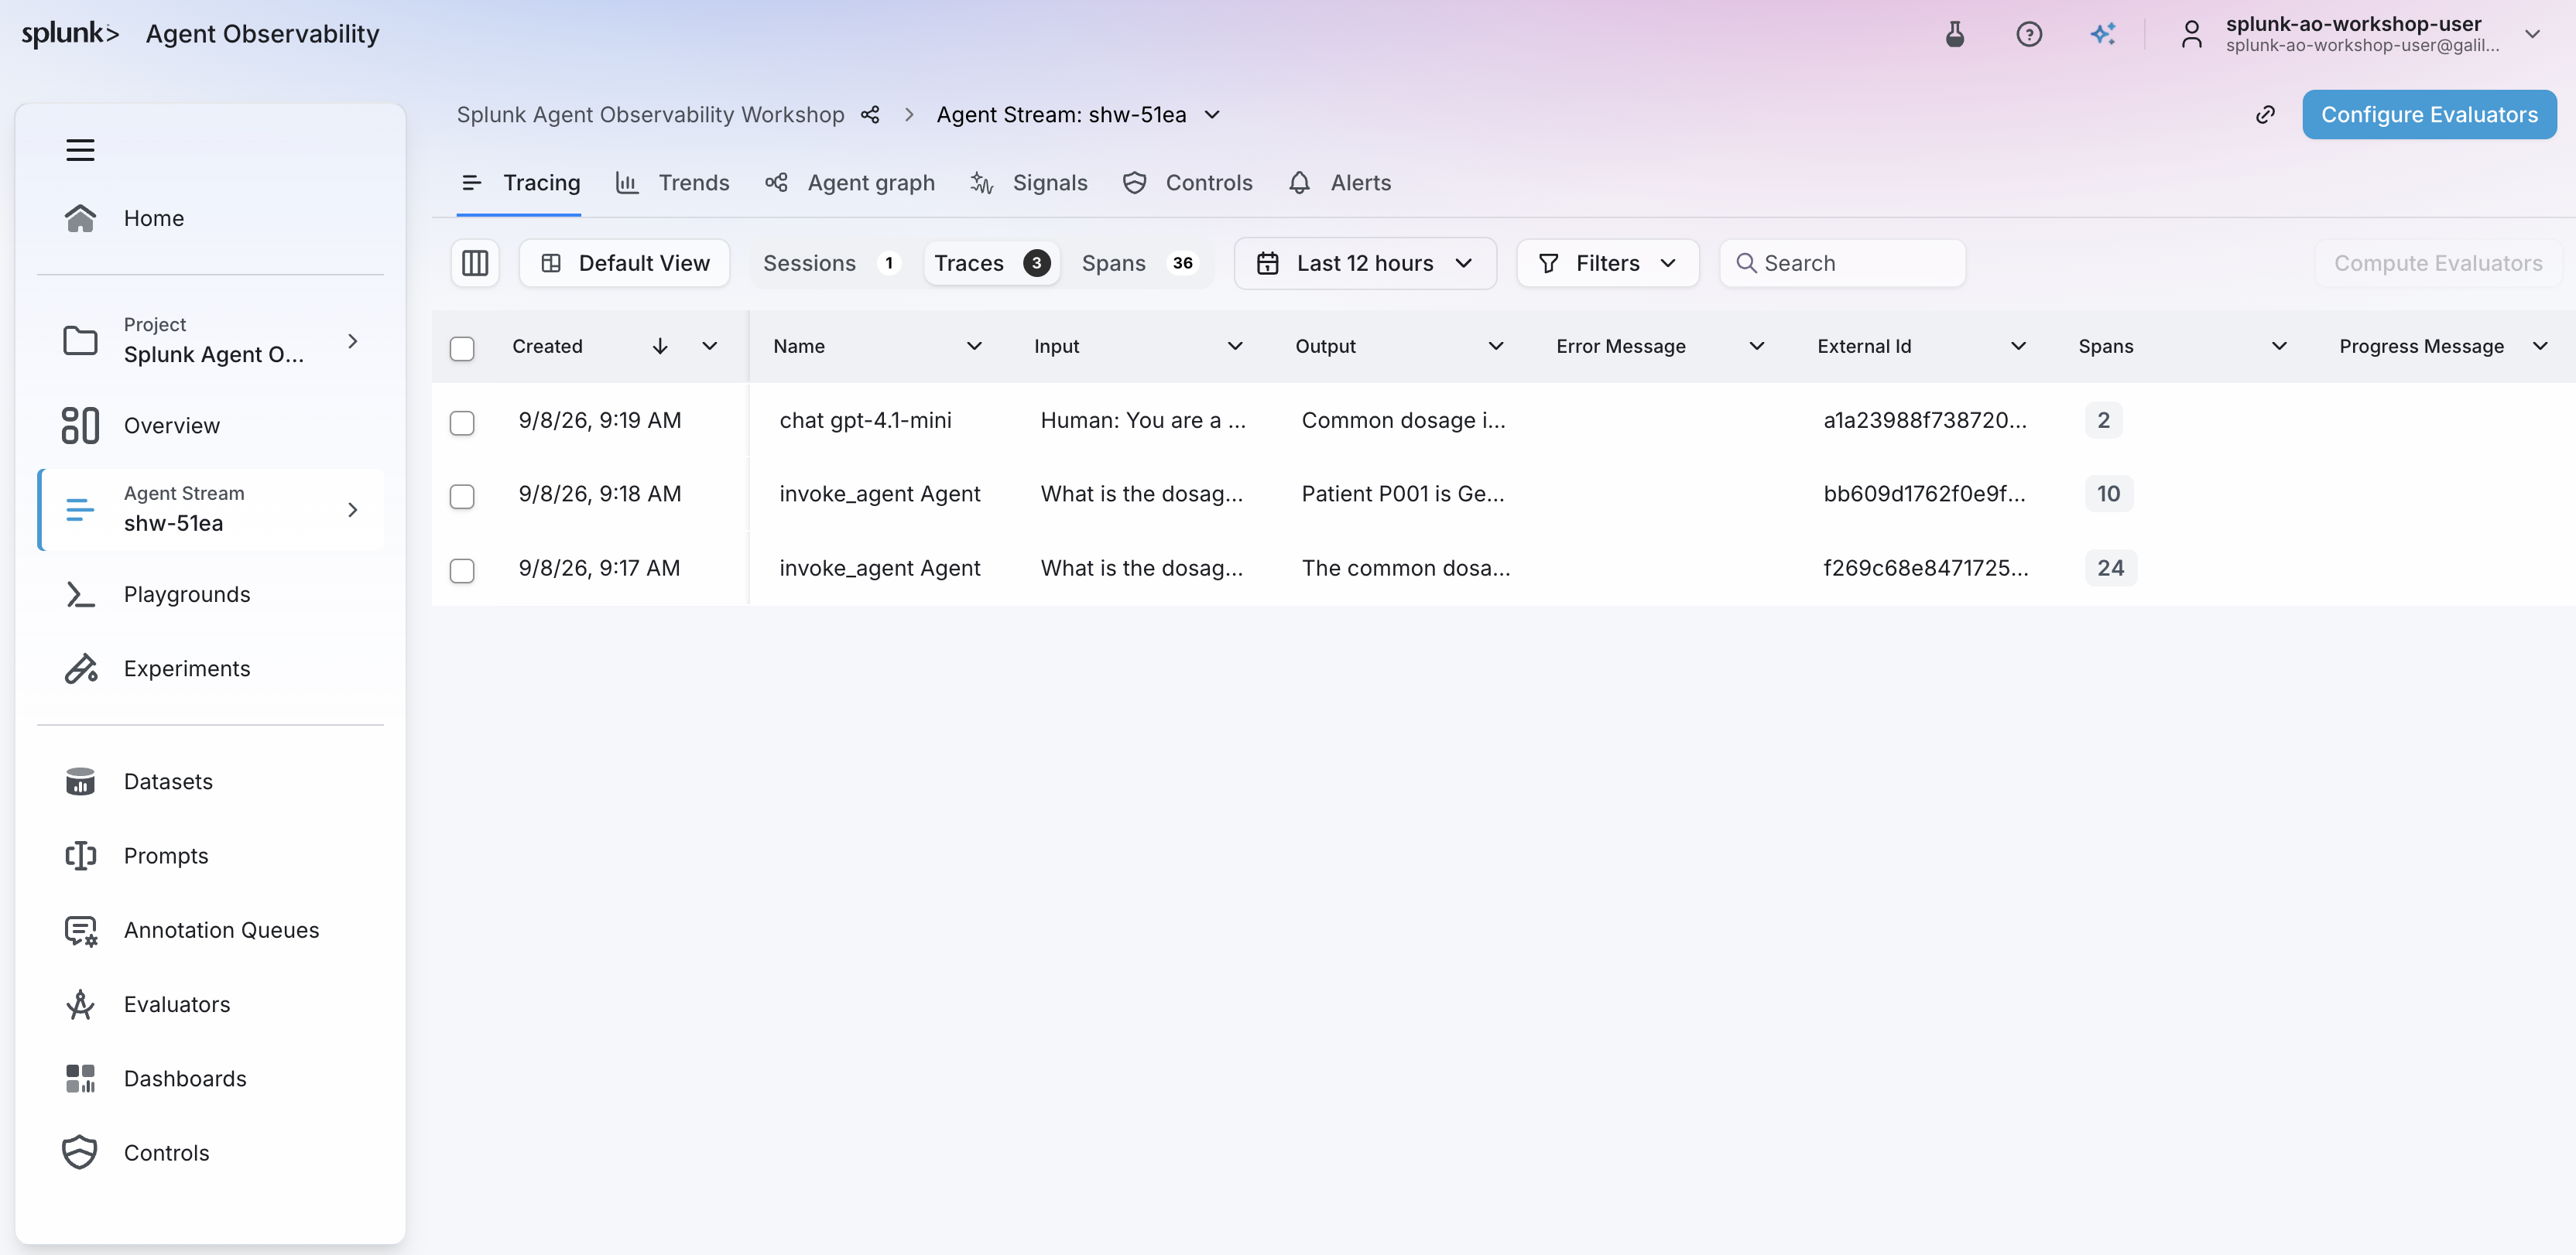Viewport: 2576px width, 1255px height.
Task: Open the Name column menu chevron
Action: click(973, 346)
